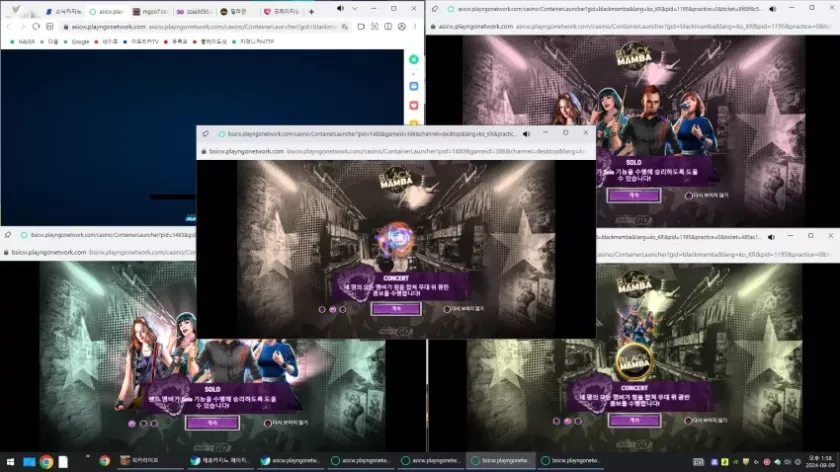
Task: Launch Chrome from the taskbar
Action: pyautogui.click(x=46, y=461)
